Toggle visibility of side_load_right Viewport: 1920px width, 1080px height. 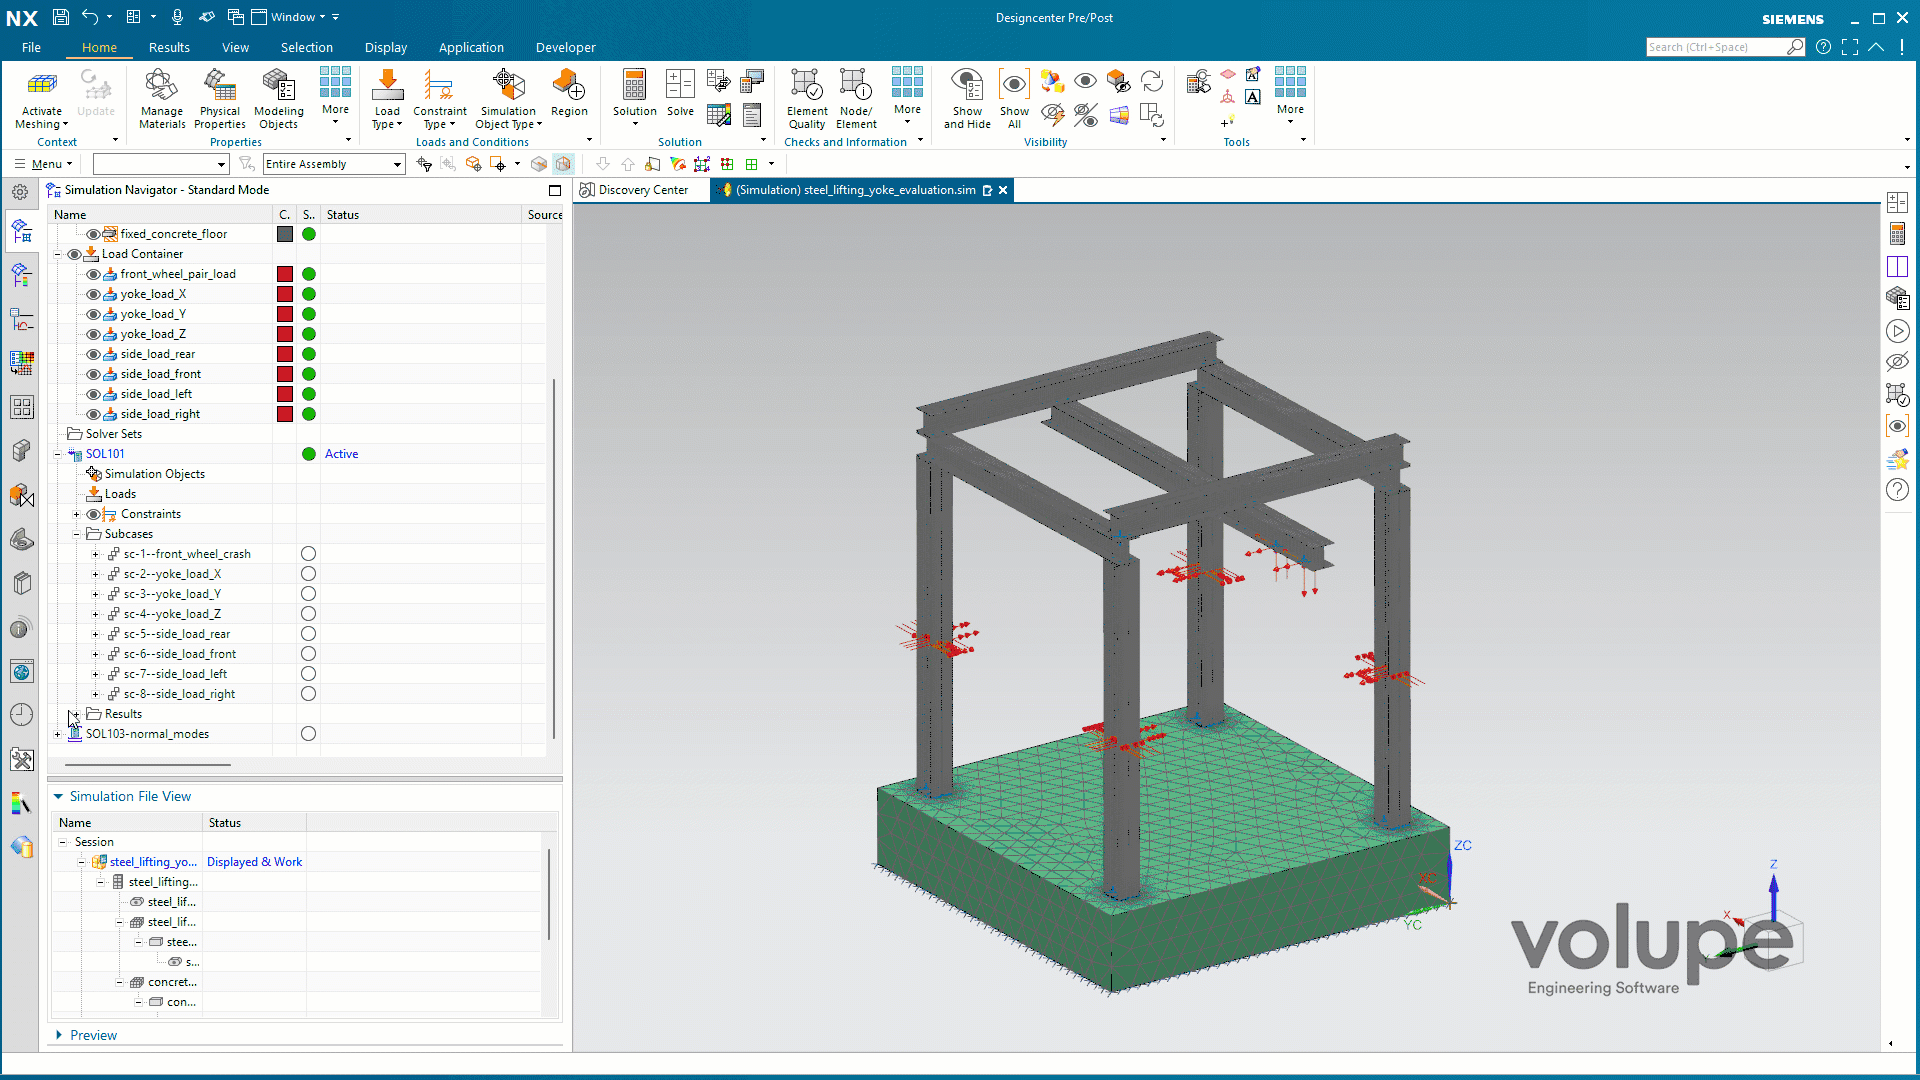[x=93, y=414]
